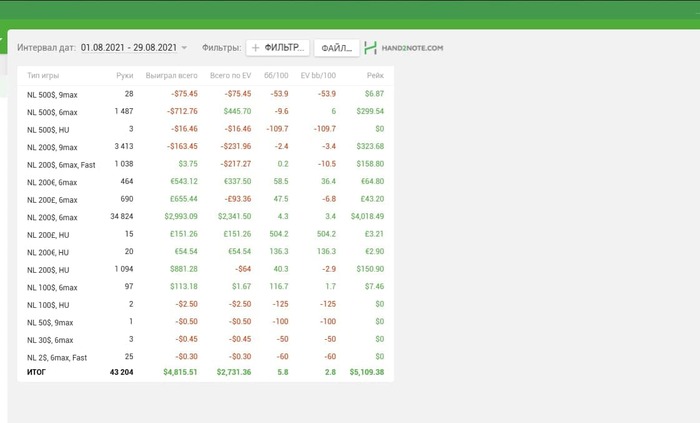
Task: Click winnings value €543.12
Action: (x=183, y=181)
